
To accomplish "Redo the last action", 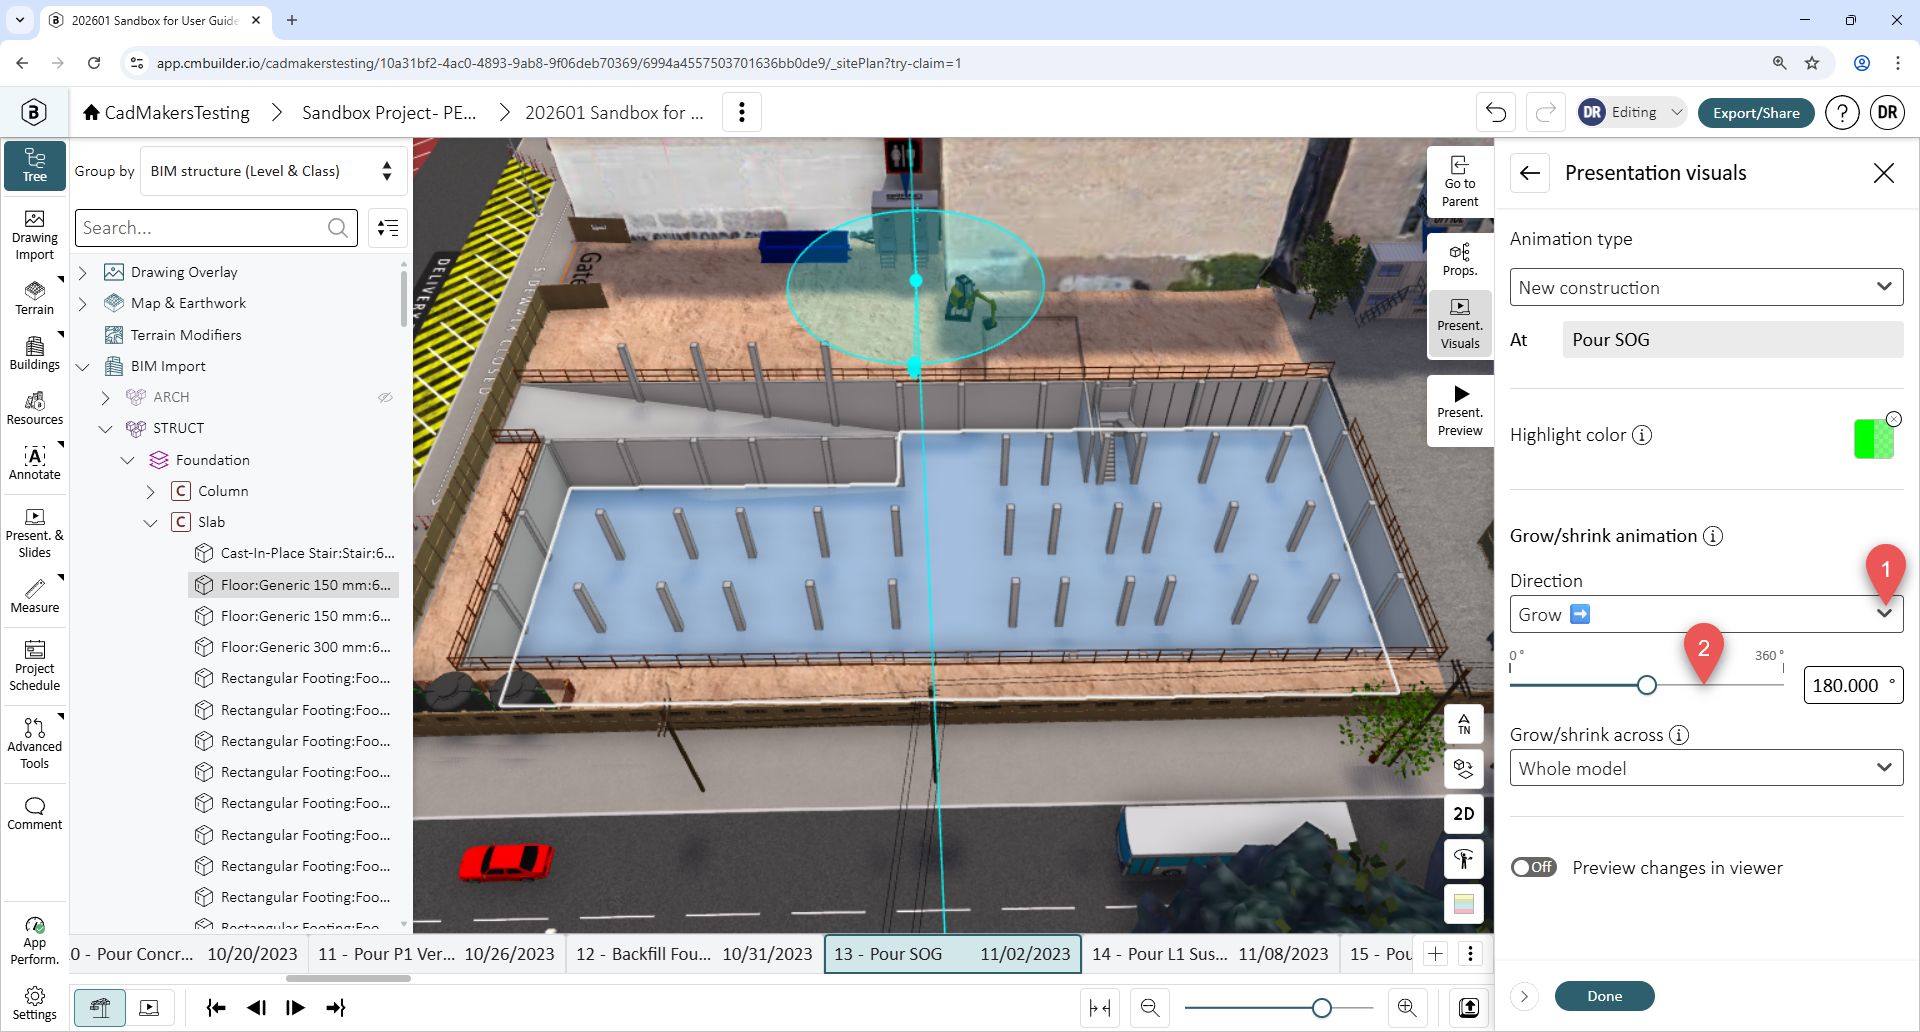I will click(x=1545, y=112).
